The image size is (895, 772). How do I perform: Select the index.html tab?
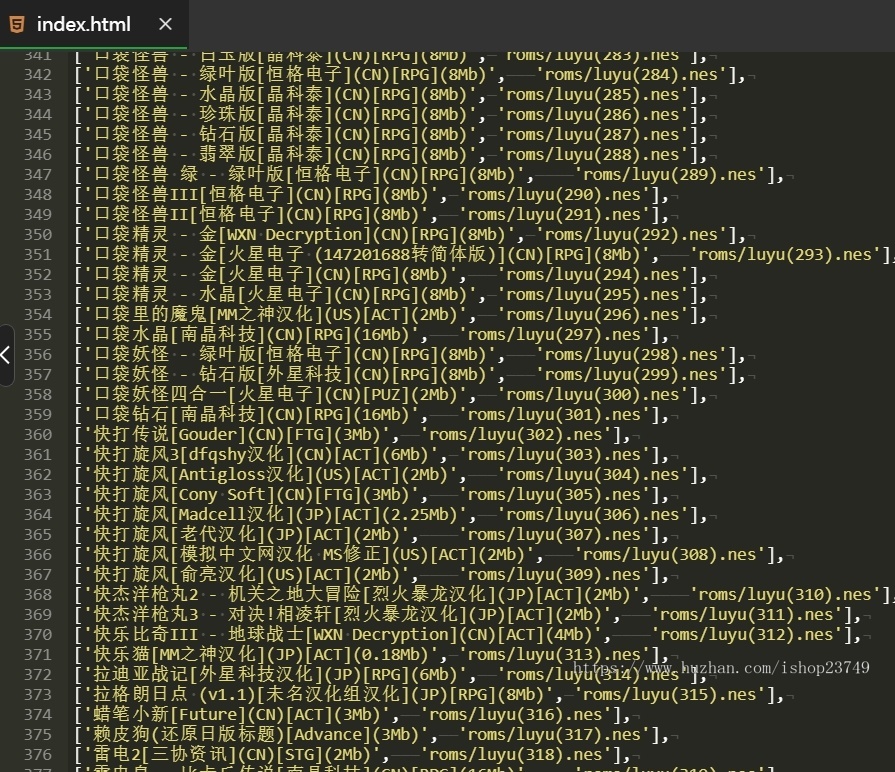point(94,24)
